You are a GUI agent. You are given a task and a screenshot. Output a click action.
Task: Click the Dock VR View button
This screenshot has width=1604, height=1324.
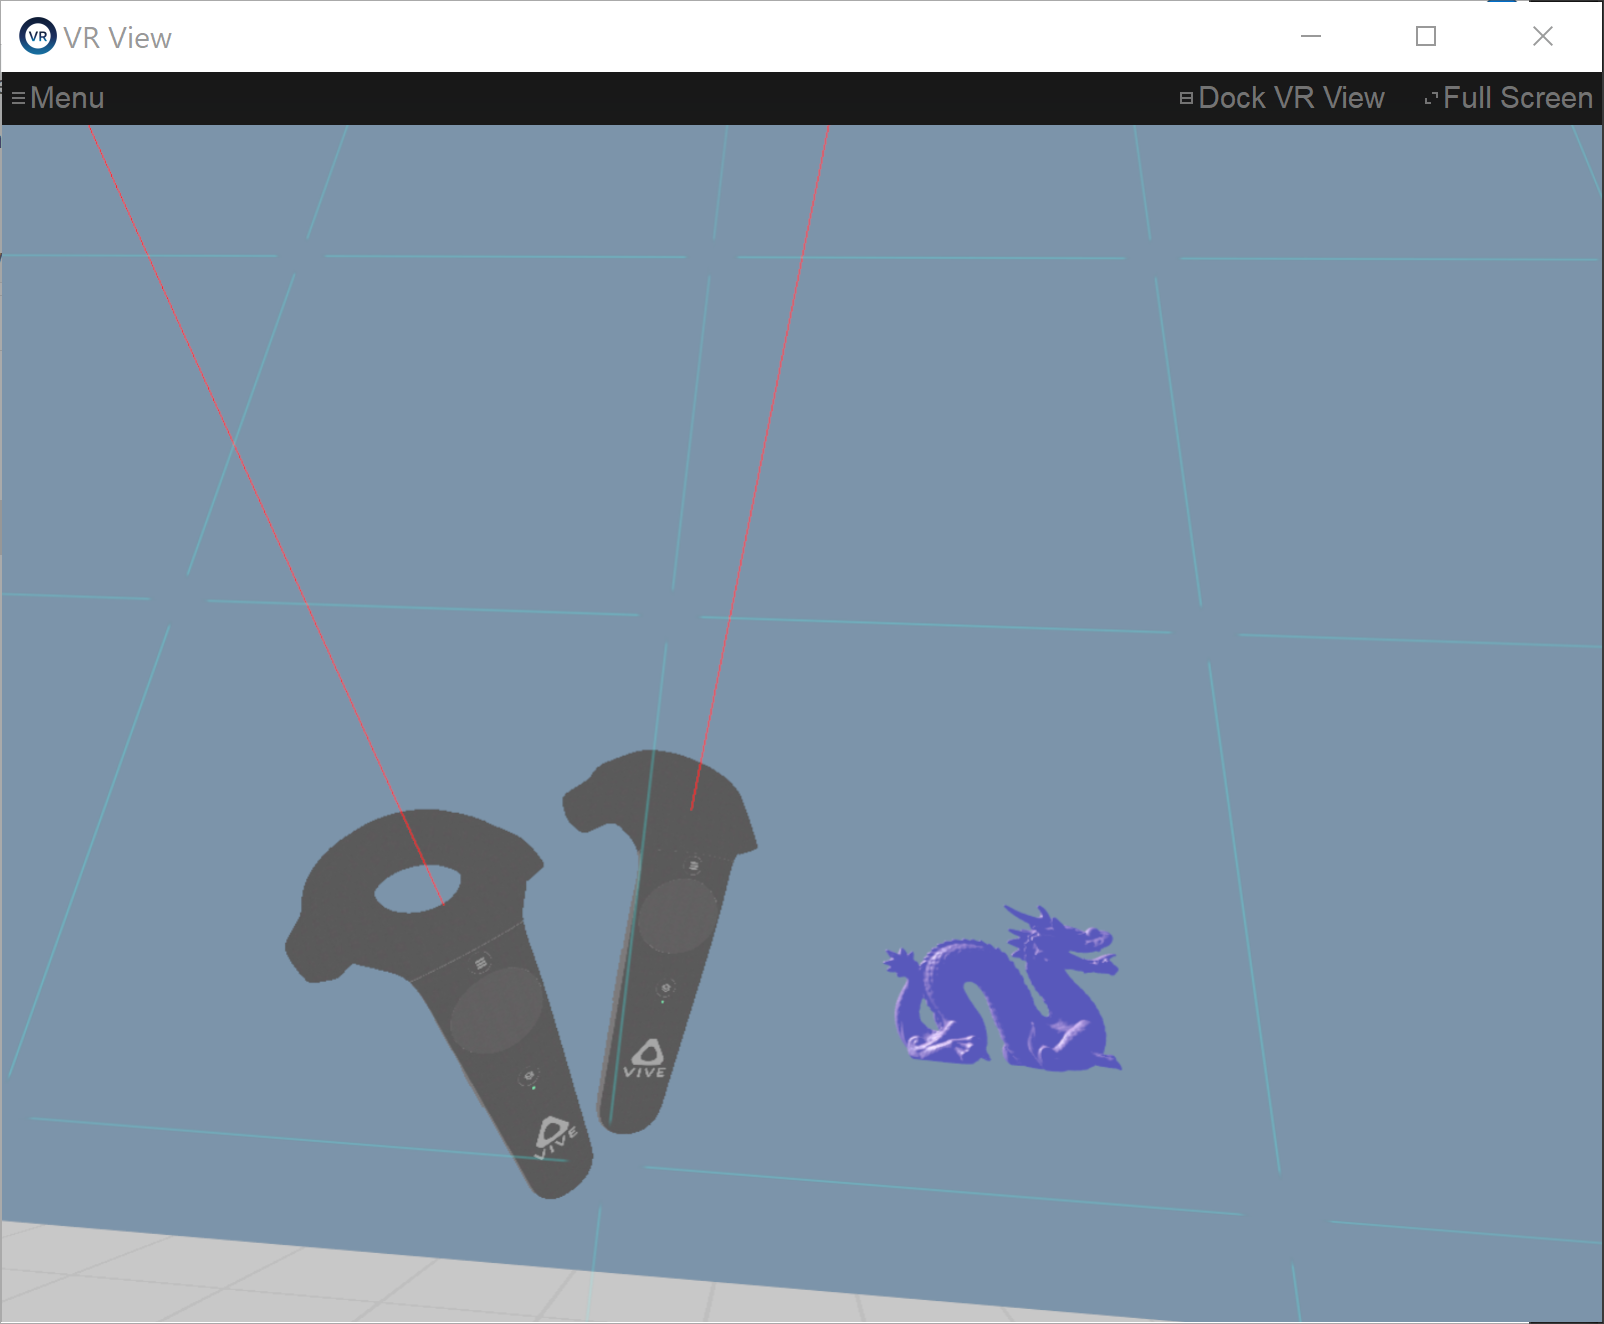(x=1290, y=98)
